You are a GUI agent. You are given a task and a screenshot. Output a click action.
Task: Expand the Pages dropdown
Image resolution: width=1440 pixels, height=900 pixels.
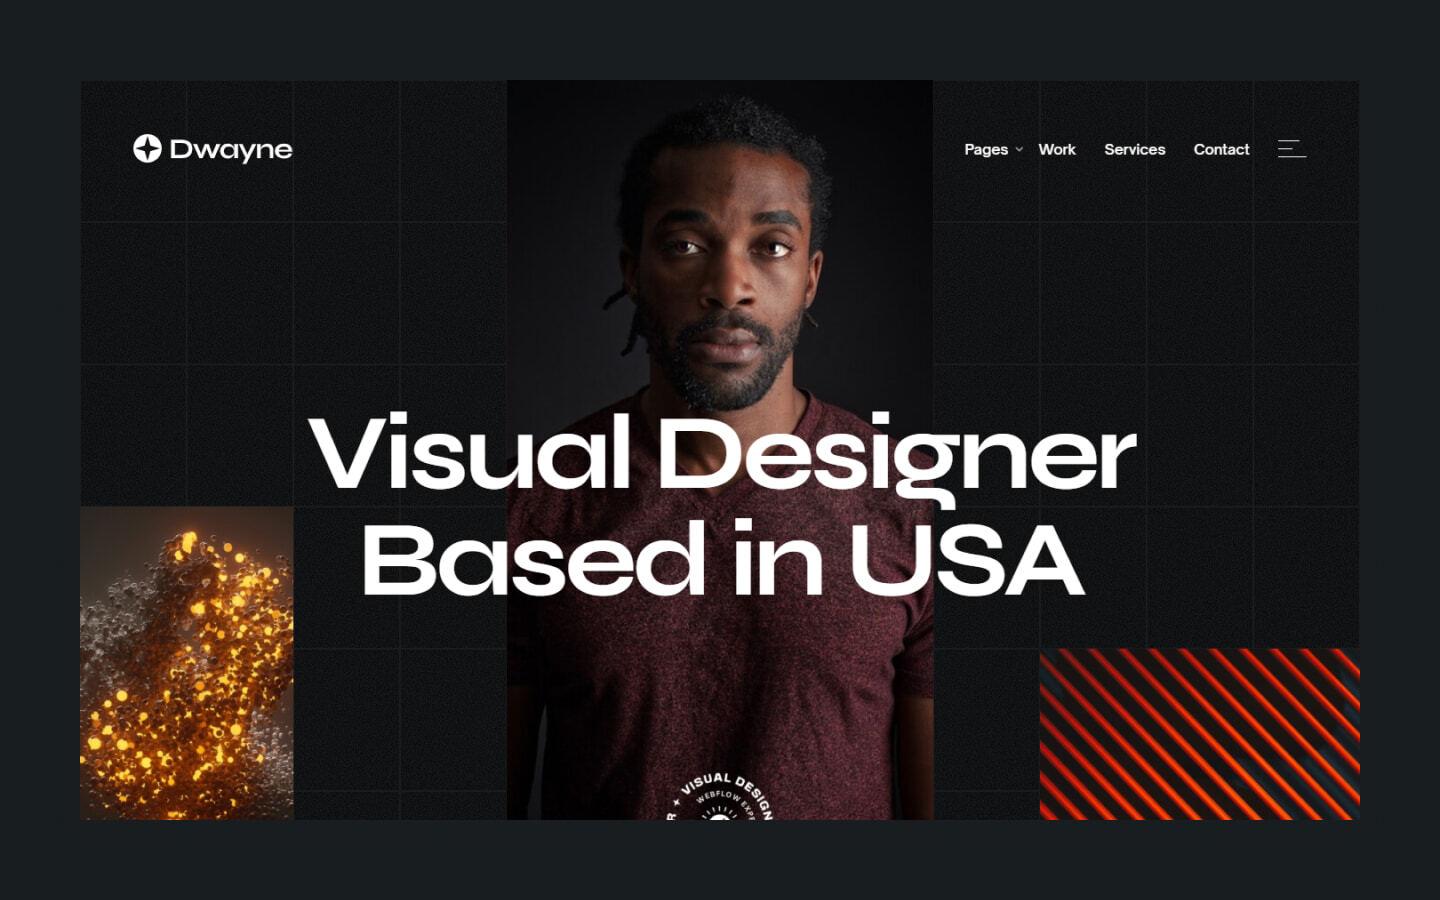(986, 149)
